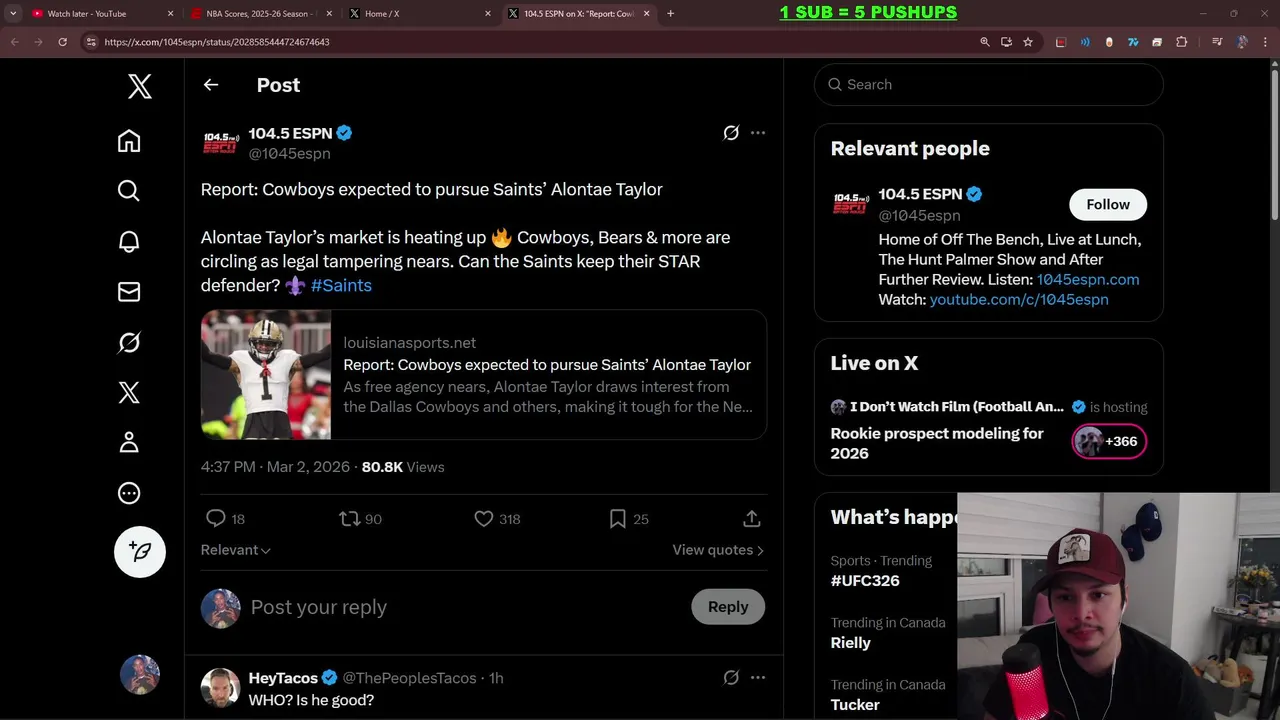Follow 104.5 ESPN
The width and height of the screenshot is (1280, 720).
[x=1108, y=204]
